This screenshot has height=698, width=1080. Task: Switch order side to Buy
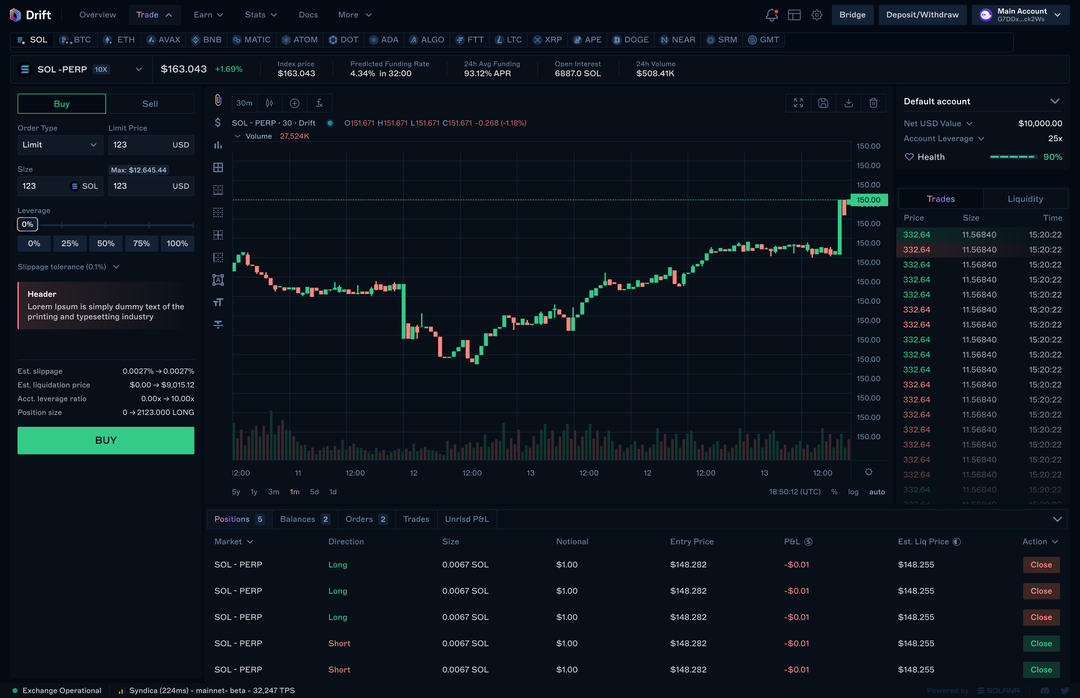click(x=61, y=103)
